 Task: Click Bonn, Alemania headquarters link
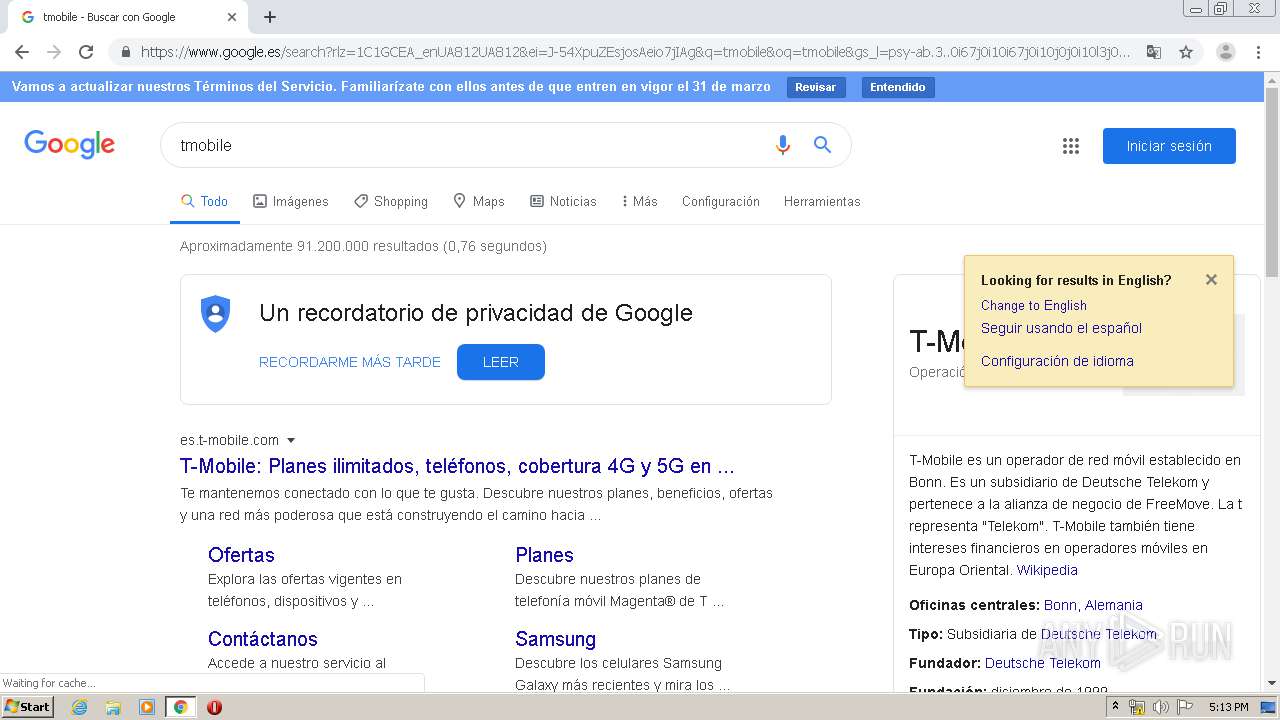point(1093,605)
